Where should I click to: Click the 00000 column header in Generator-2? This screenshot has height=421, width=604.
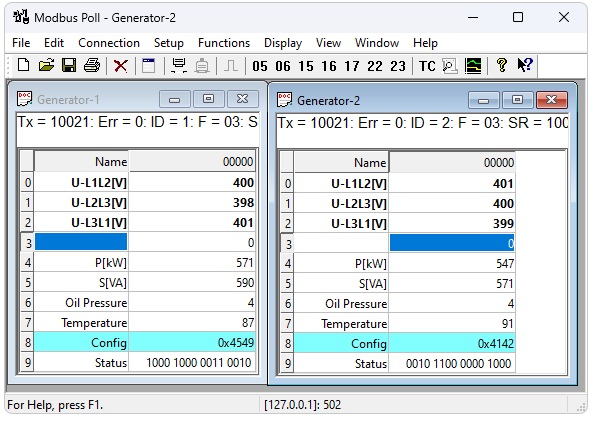(452, 163)
